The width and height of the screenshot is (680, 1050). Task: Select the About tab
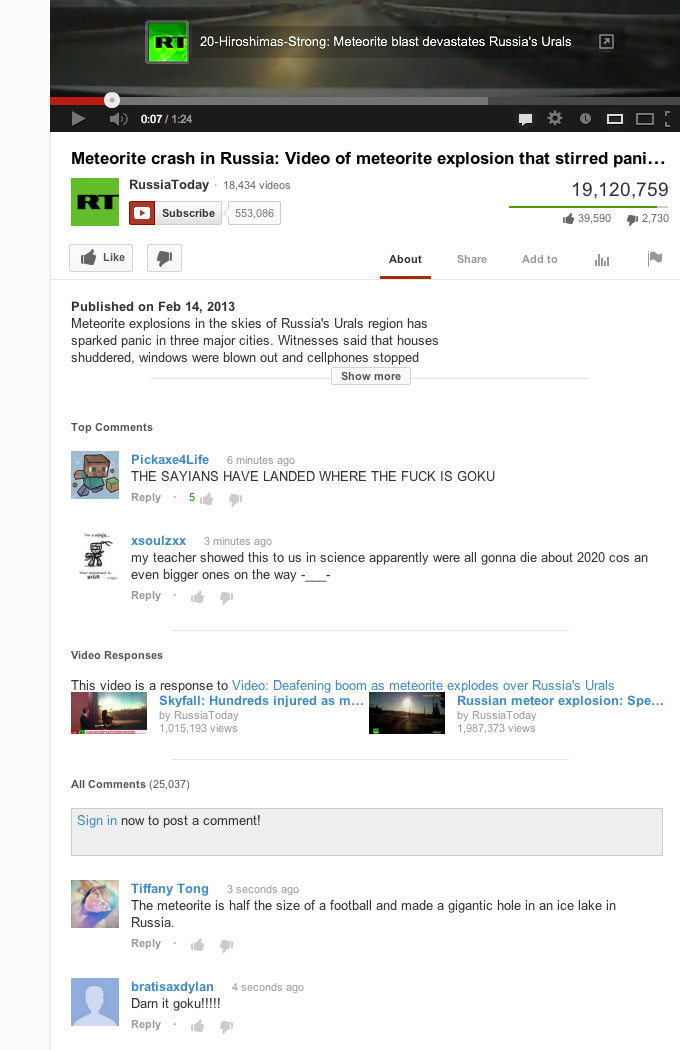tap(405, 259)
